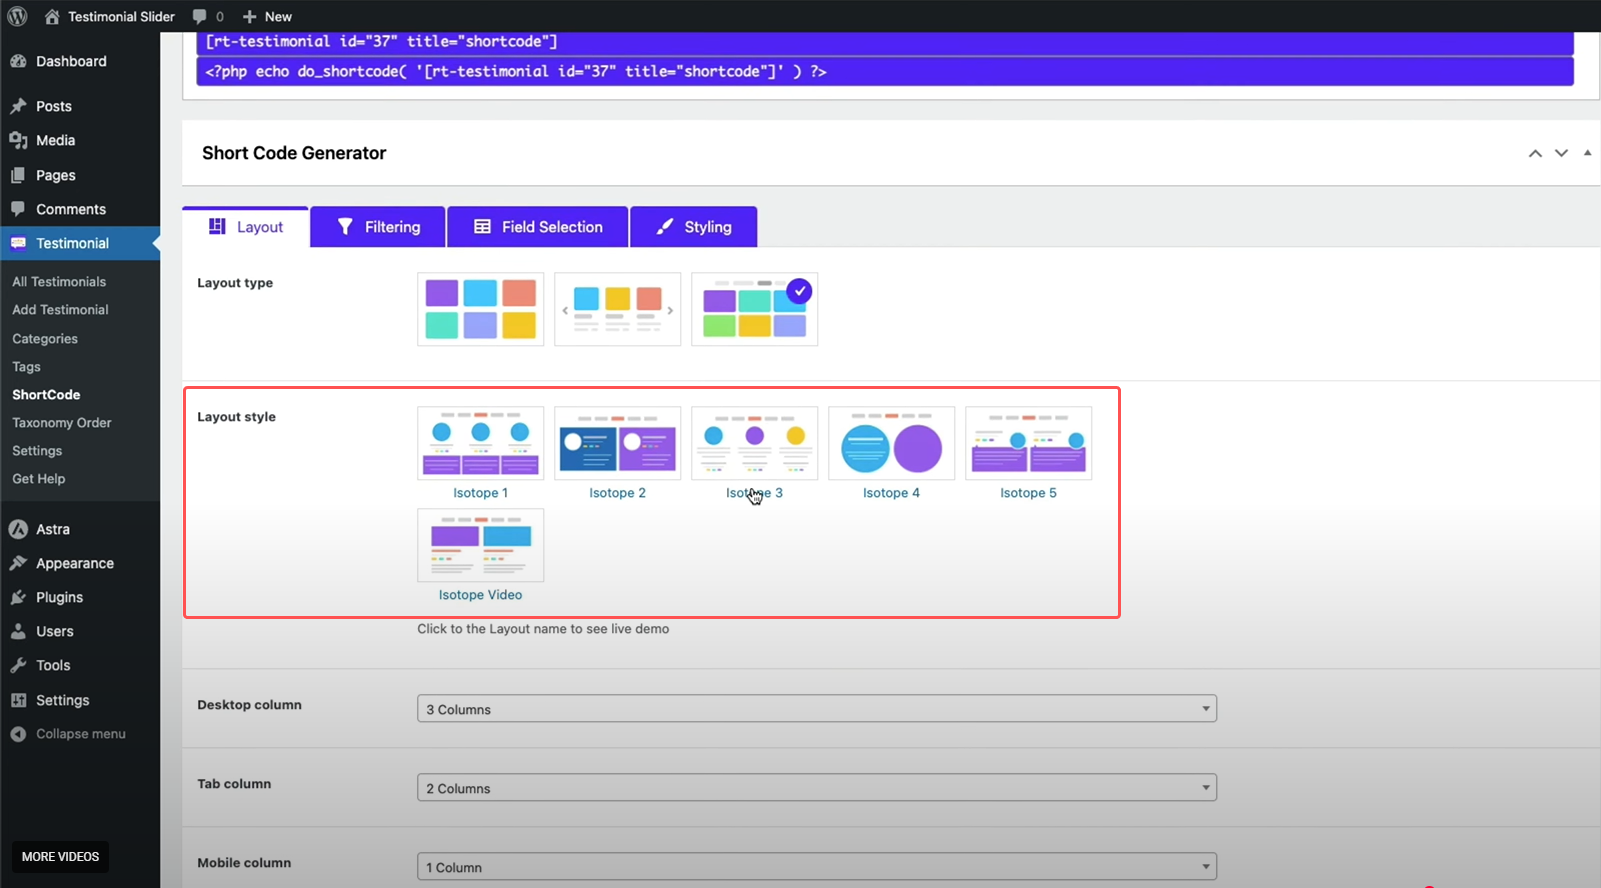Open Appearance menu in sidebar
The height and width of the screenshot is (888, 1601).
coord(74,563)
